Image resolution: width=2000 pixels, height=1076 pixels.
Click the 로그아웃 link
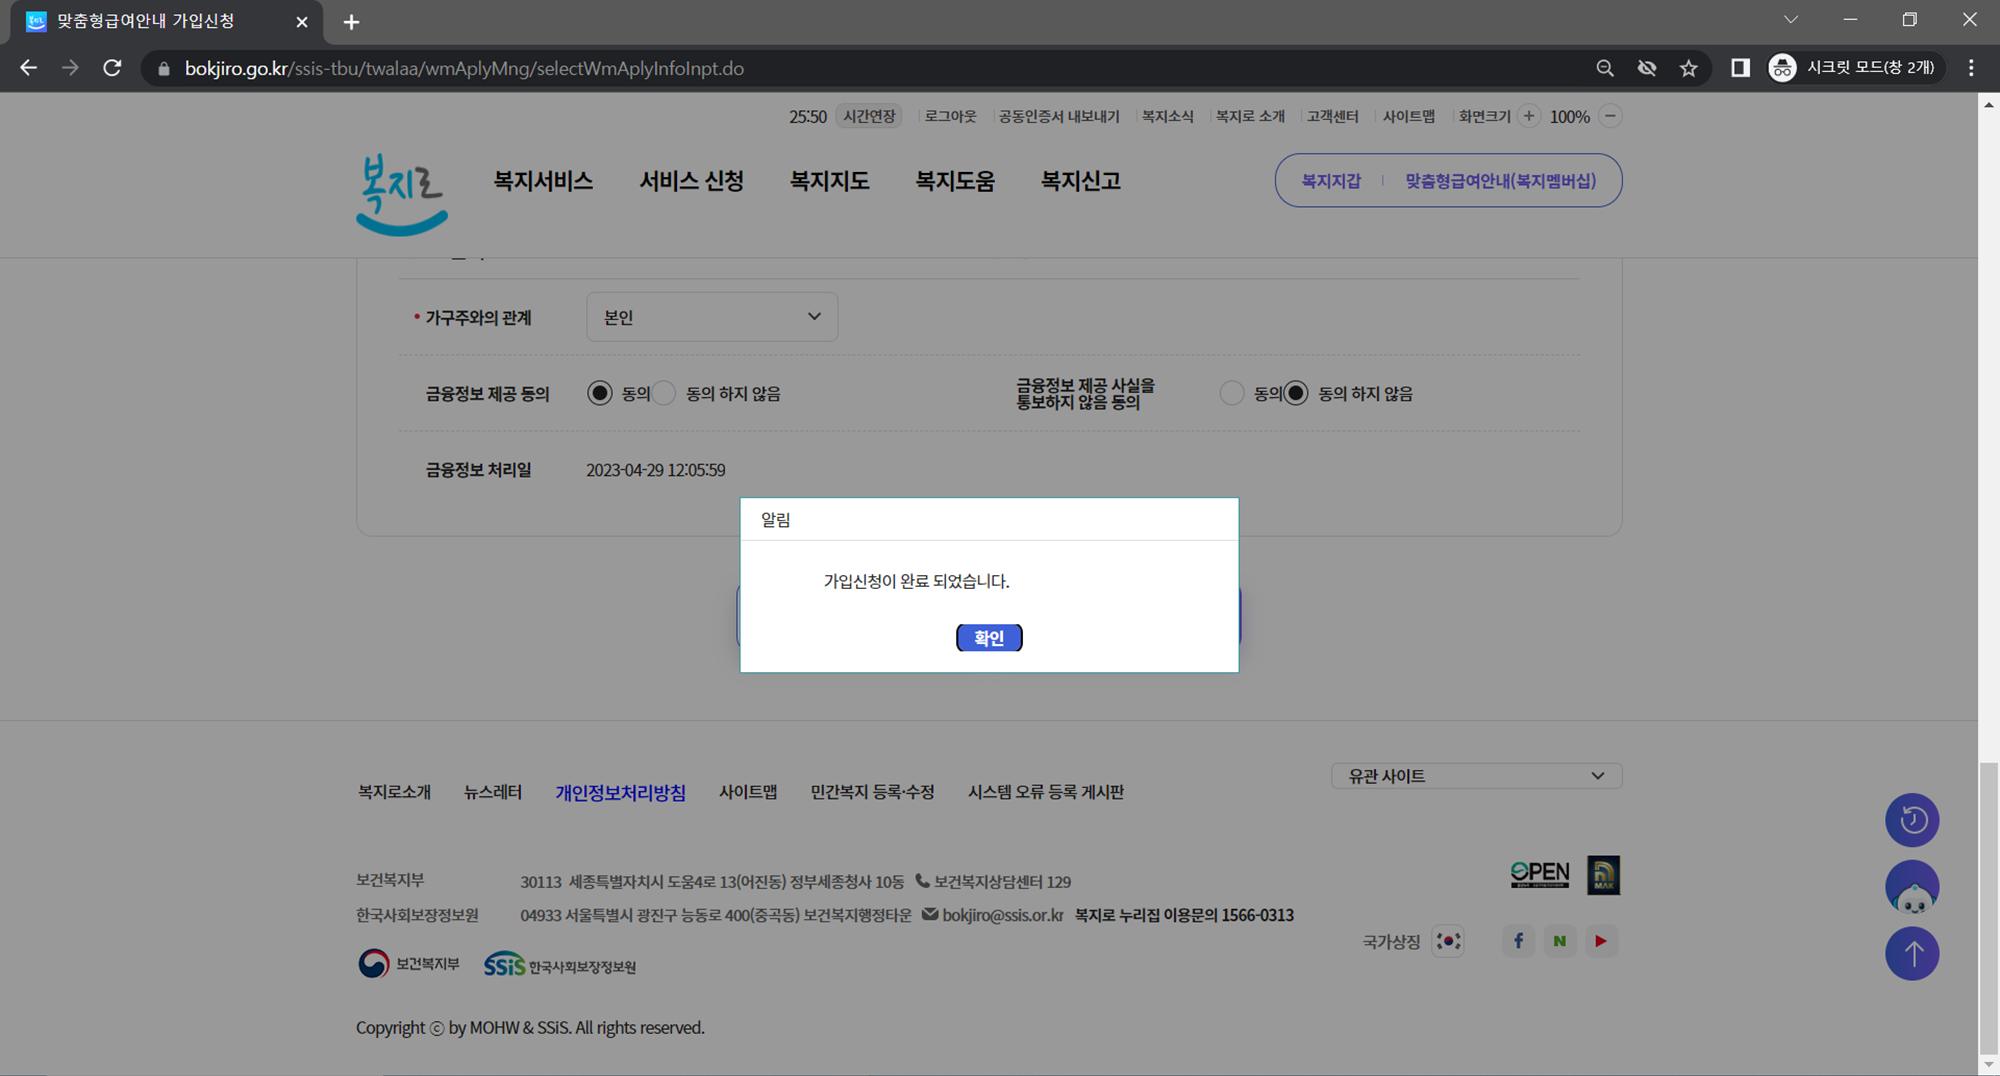950,116
